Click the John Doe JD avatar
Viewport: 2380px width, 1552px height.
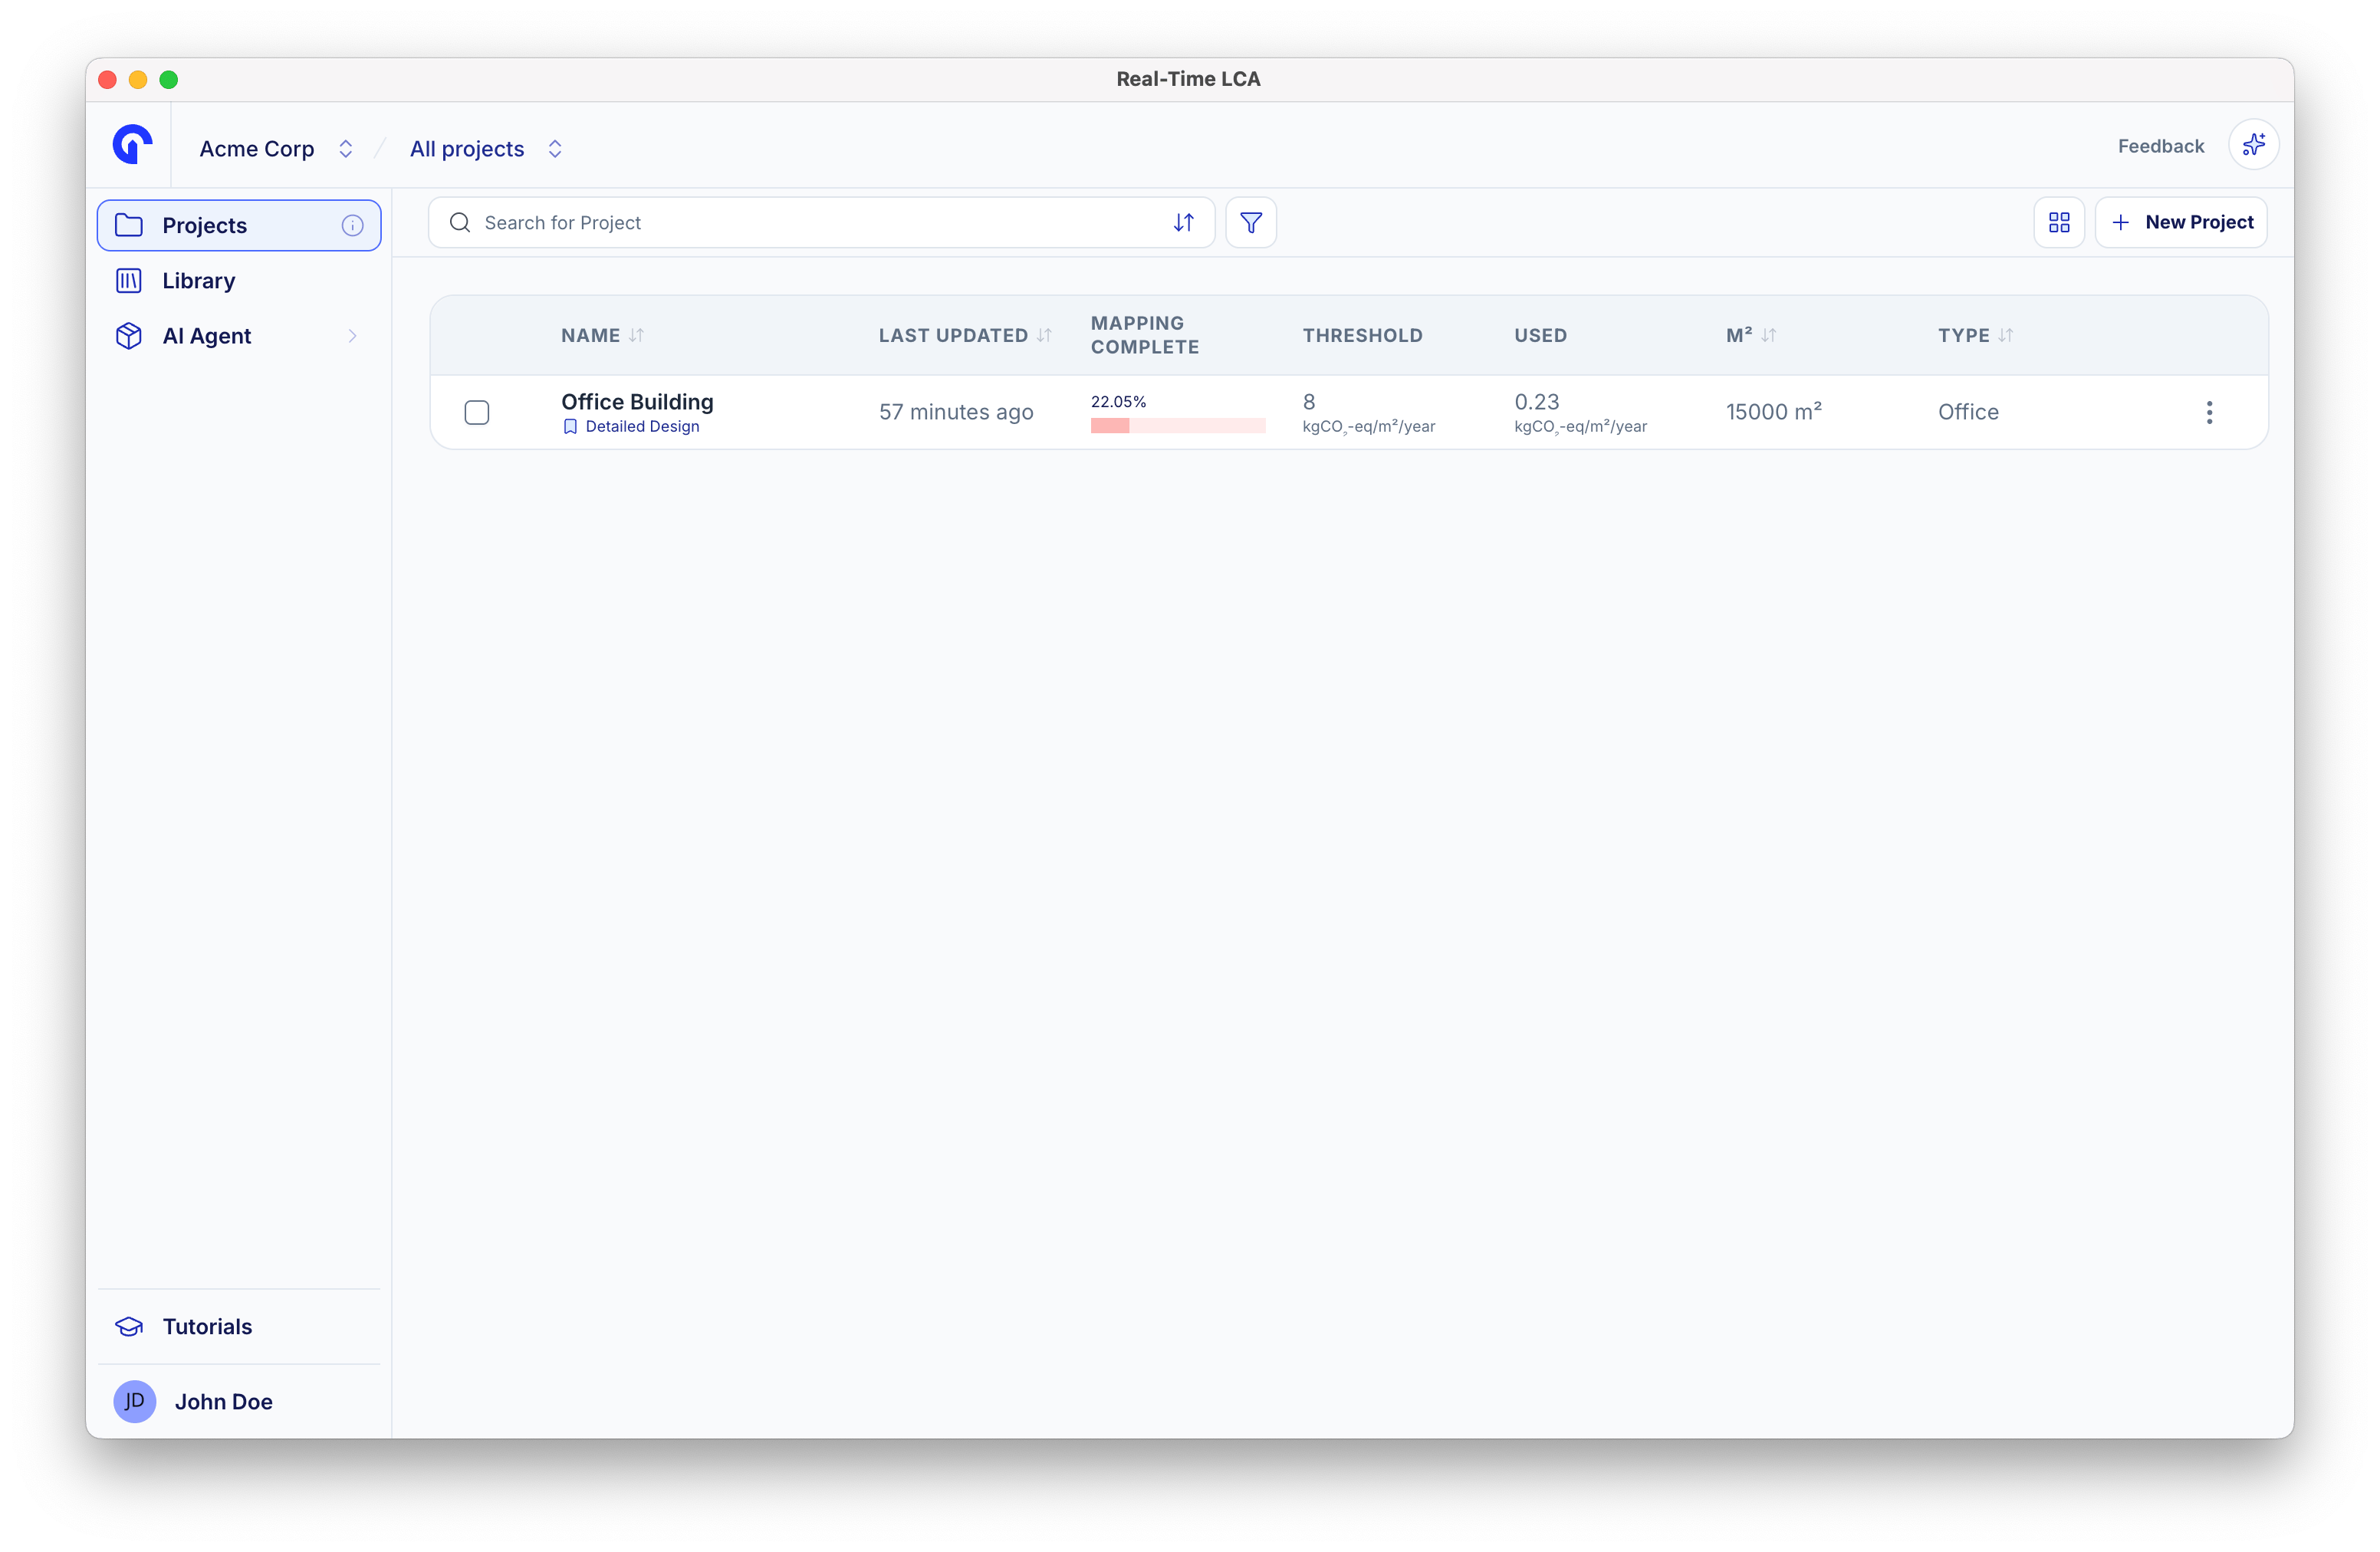point(134,1401)
